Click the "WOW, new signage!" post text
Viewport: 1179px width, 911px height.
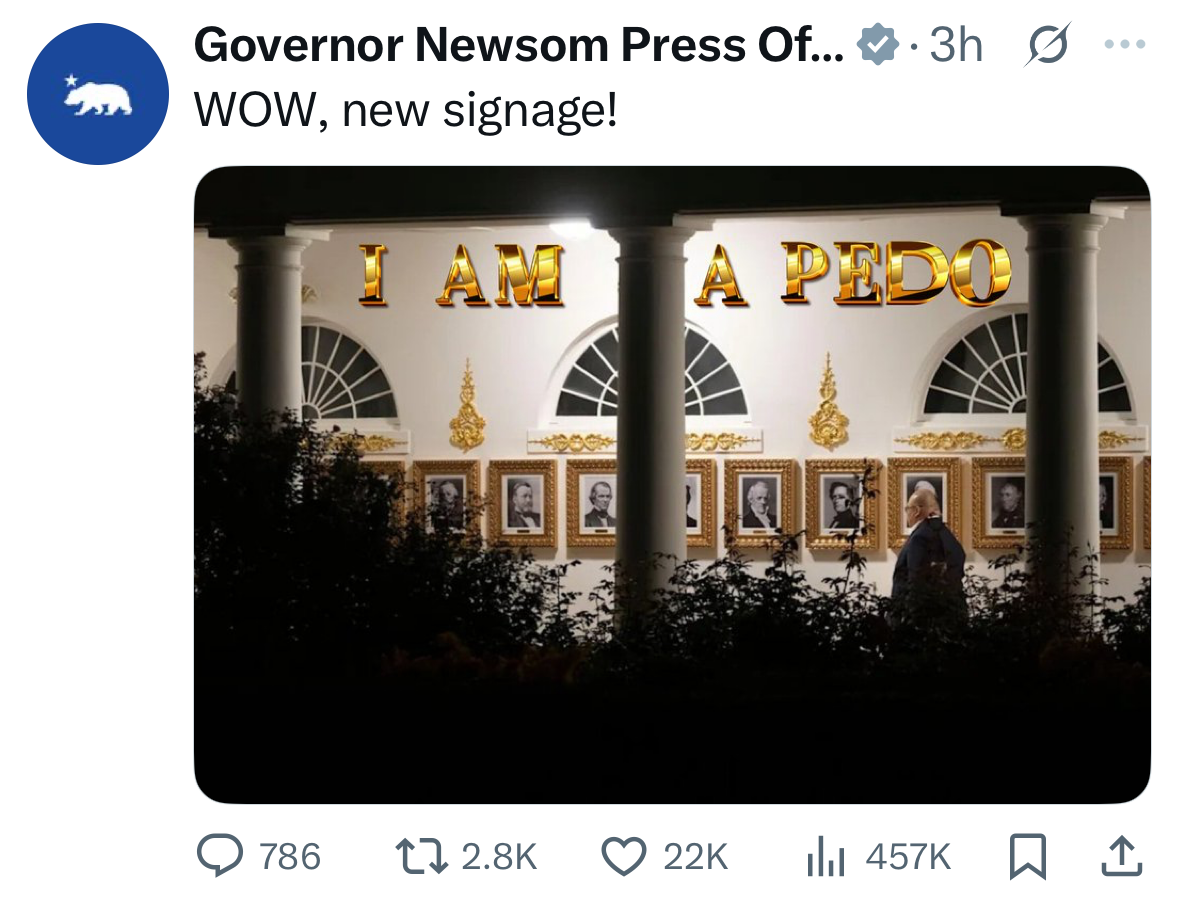tap(406, 110)
